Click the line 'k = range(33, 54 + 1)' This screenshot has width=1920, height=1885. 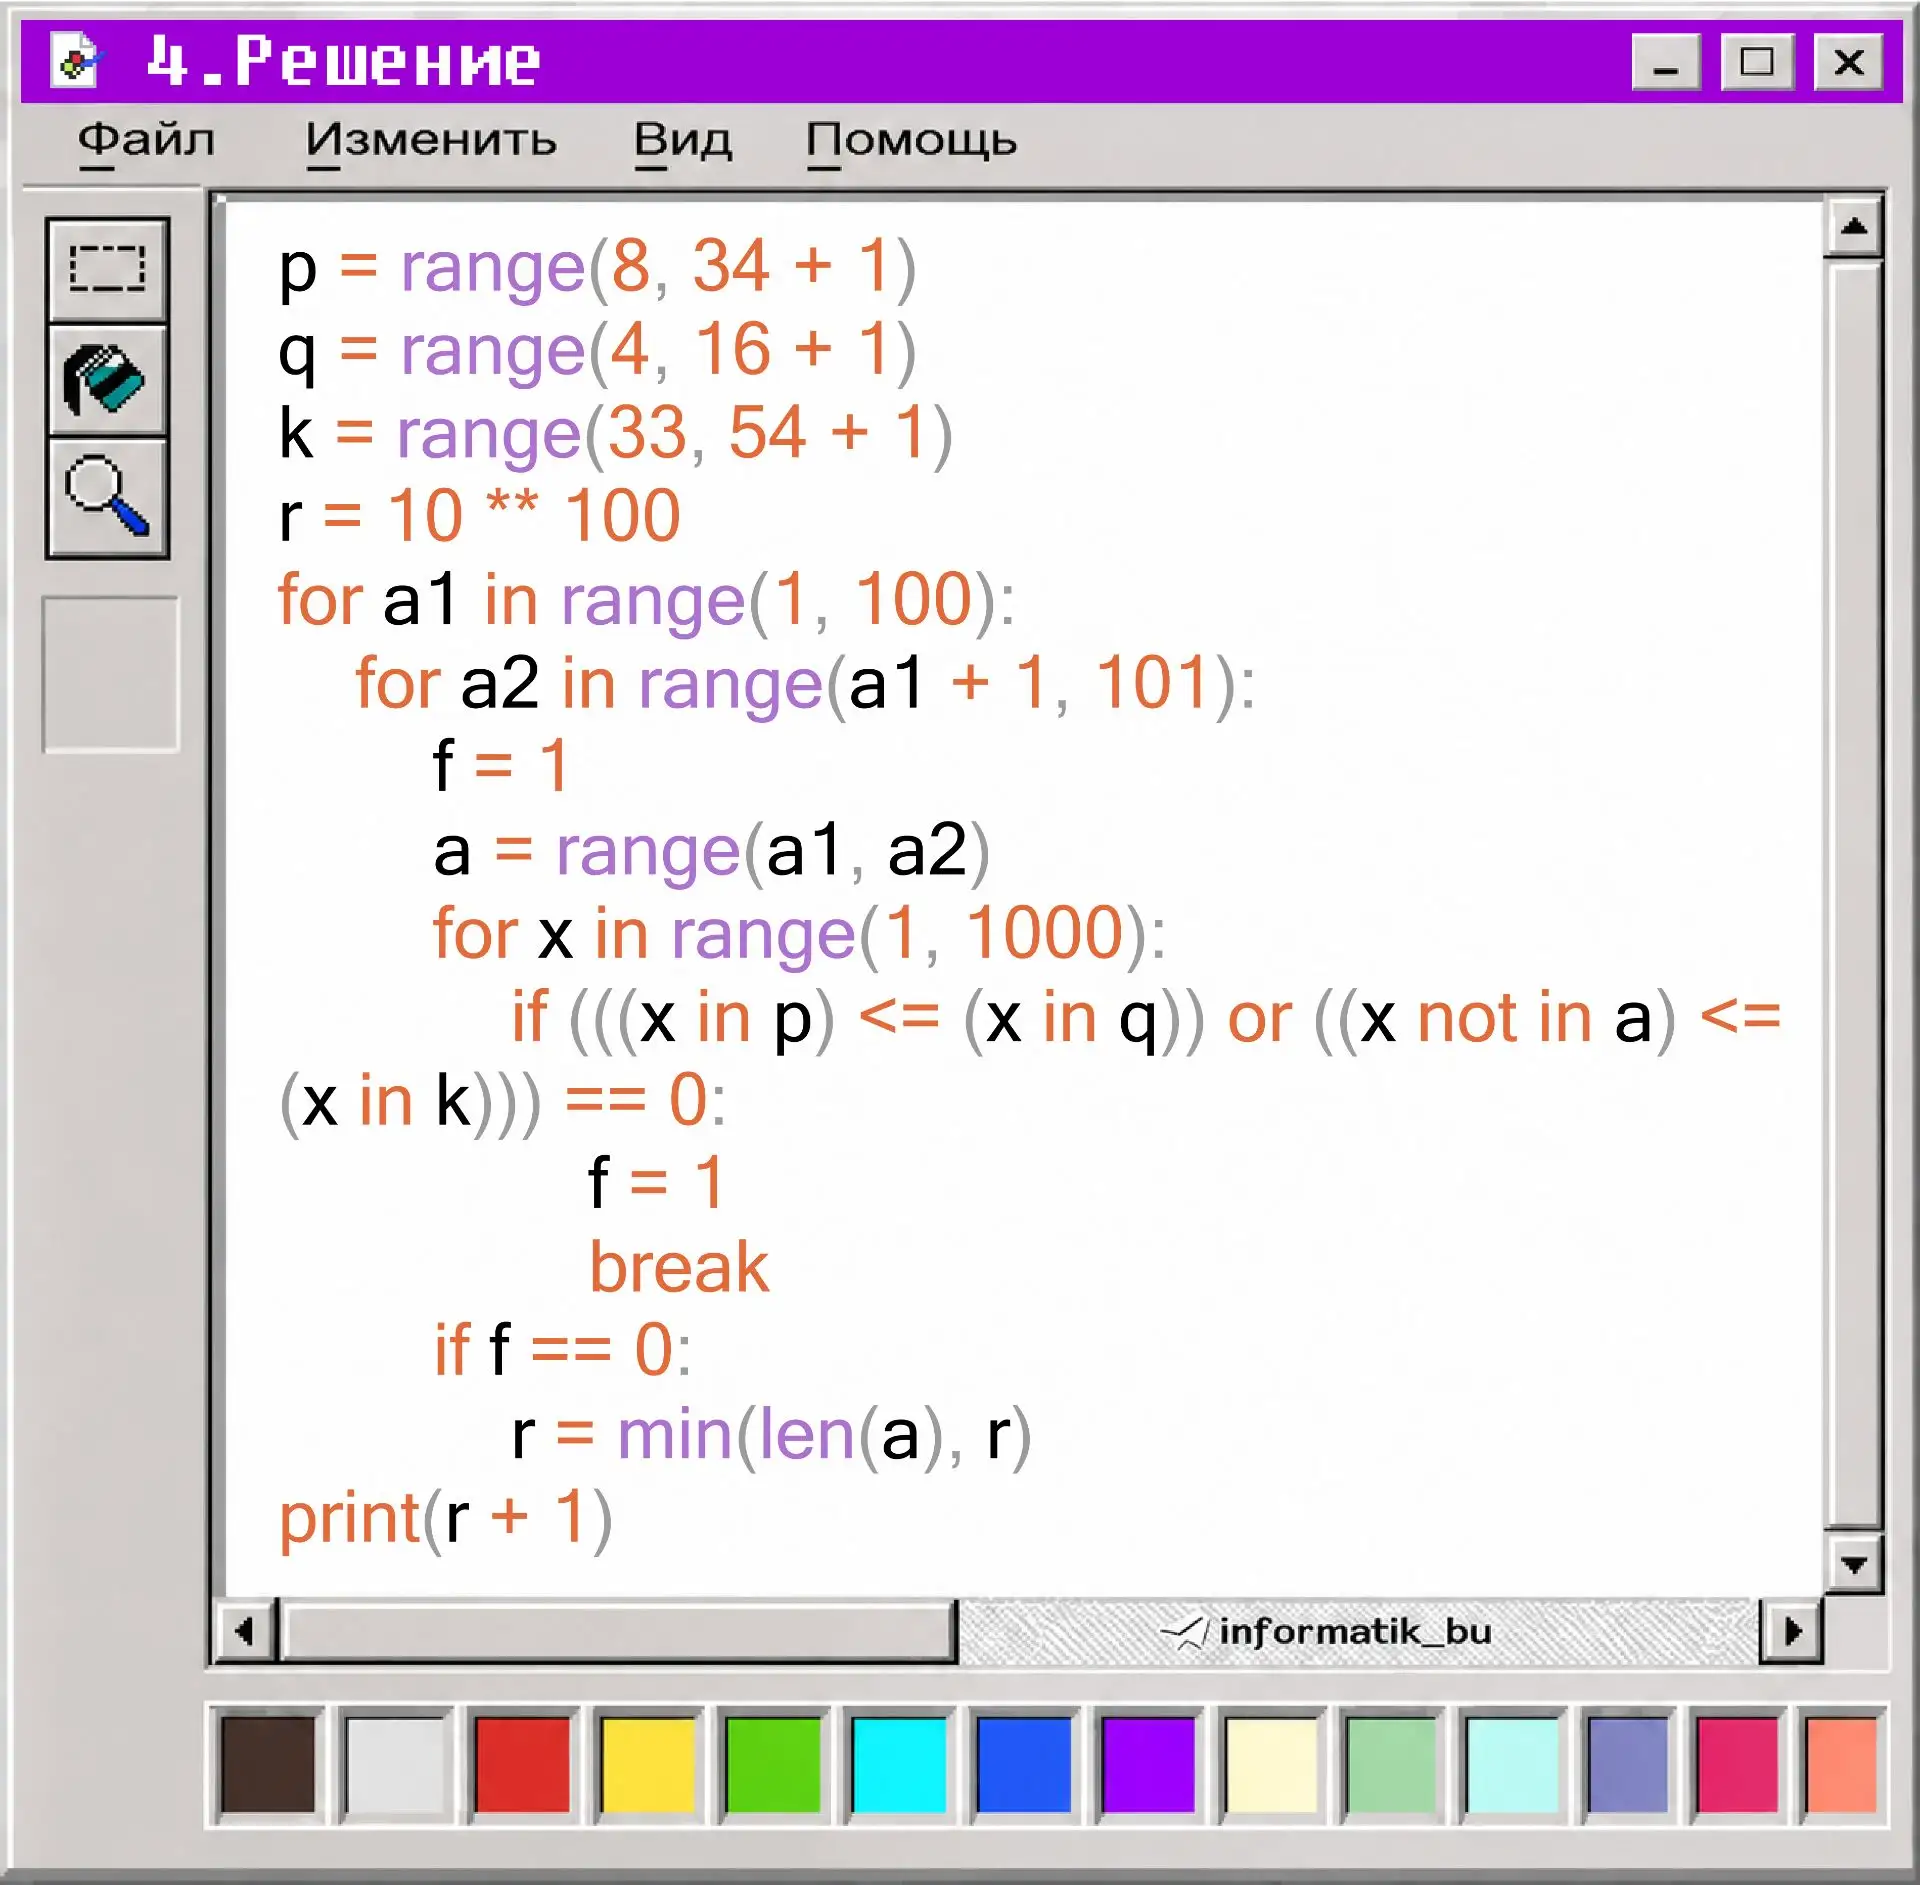click(x=615, y=435)
